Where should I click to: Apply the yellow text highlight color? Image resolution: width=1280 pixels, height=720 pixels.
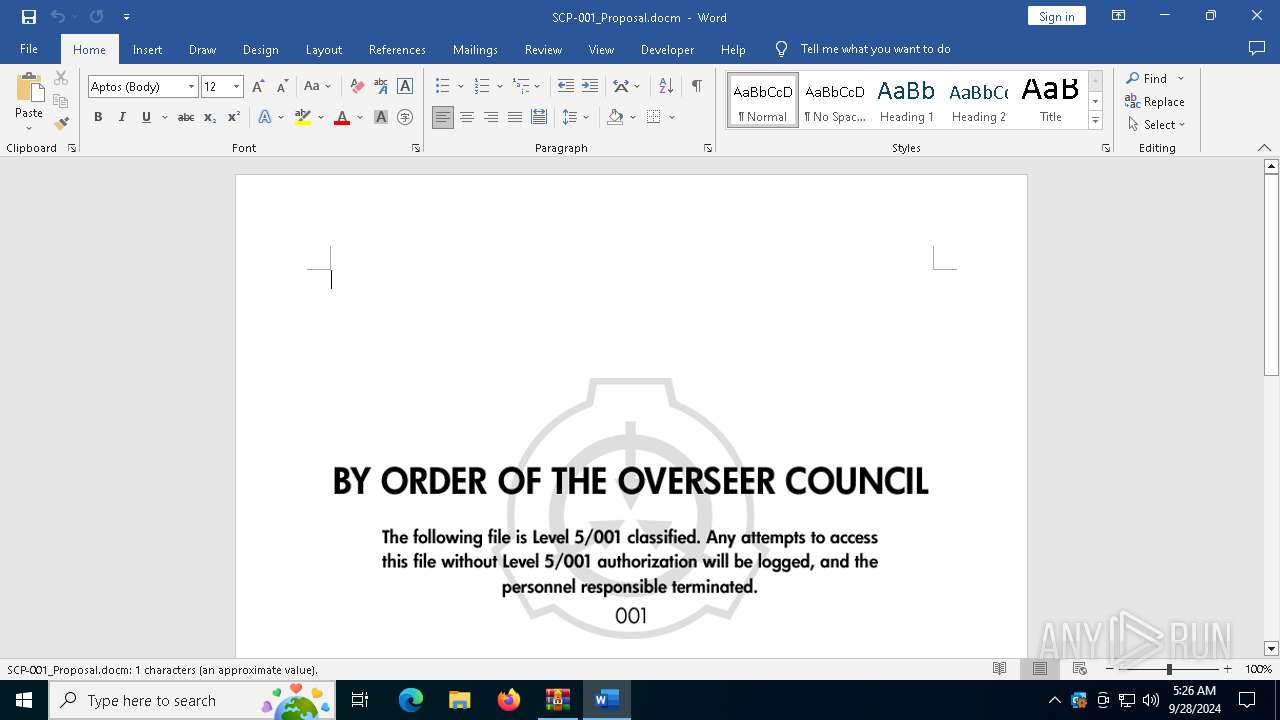click(x=303, y=117)
